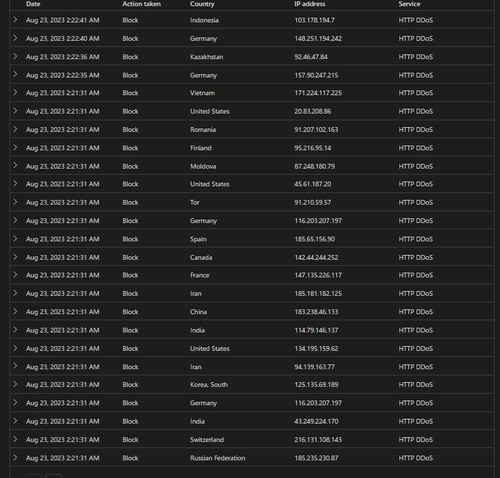Expand the France 147.135.226.117 event
The width and height of the screenshot is (500, 478).
(15, 275)
